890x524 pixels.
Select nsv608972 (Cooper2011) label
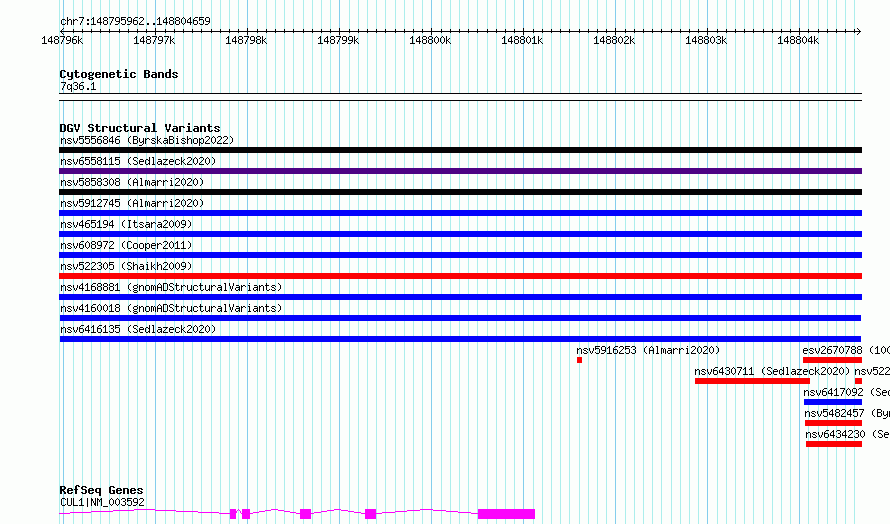[126, 245]
